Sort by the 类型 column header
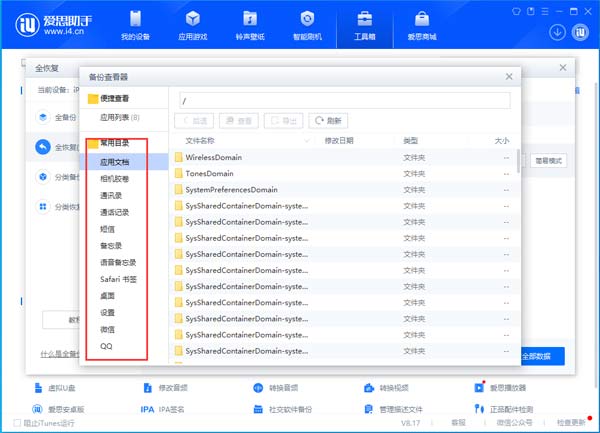The image size is (600, 433). pos(411,141)
